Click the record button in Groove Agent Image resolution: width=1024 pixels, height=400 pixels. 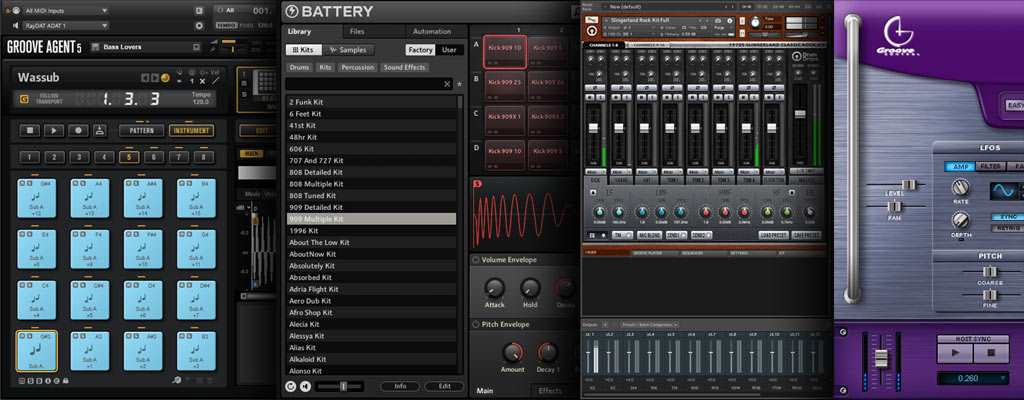78,130
